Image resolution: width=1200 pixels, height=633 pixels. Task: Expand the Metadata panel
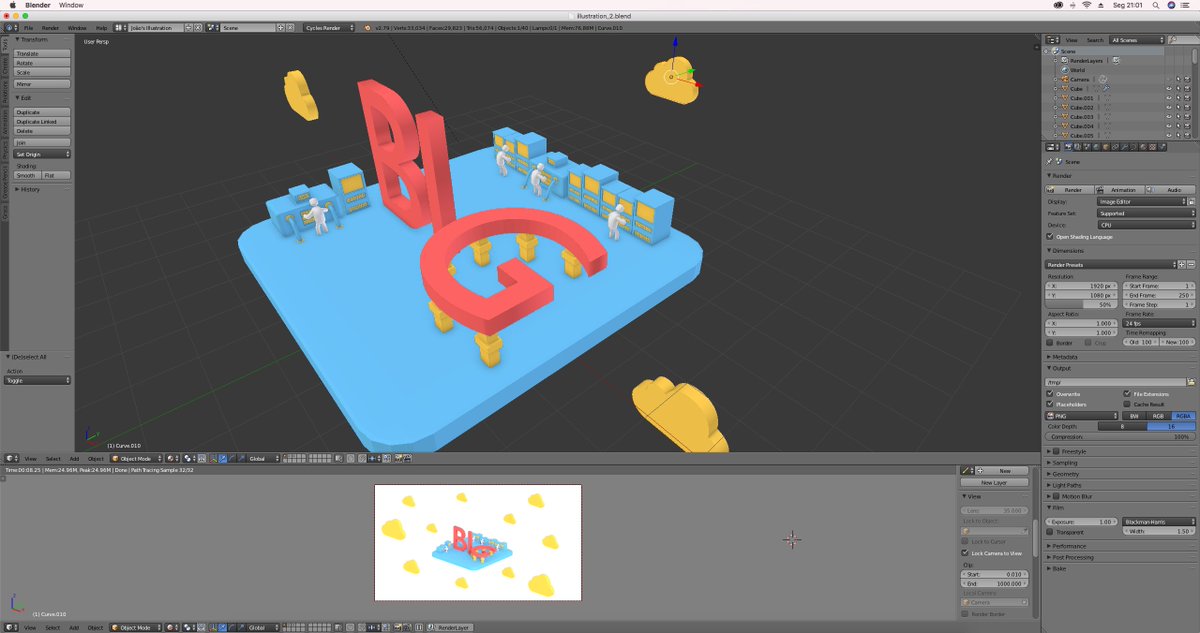pos(1064,356)
